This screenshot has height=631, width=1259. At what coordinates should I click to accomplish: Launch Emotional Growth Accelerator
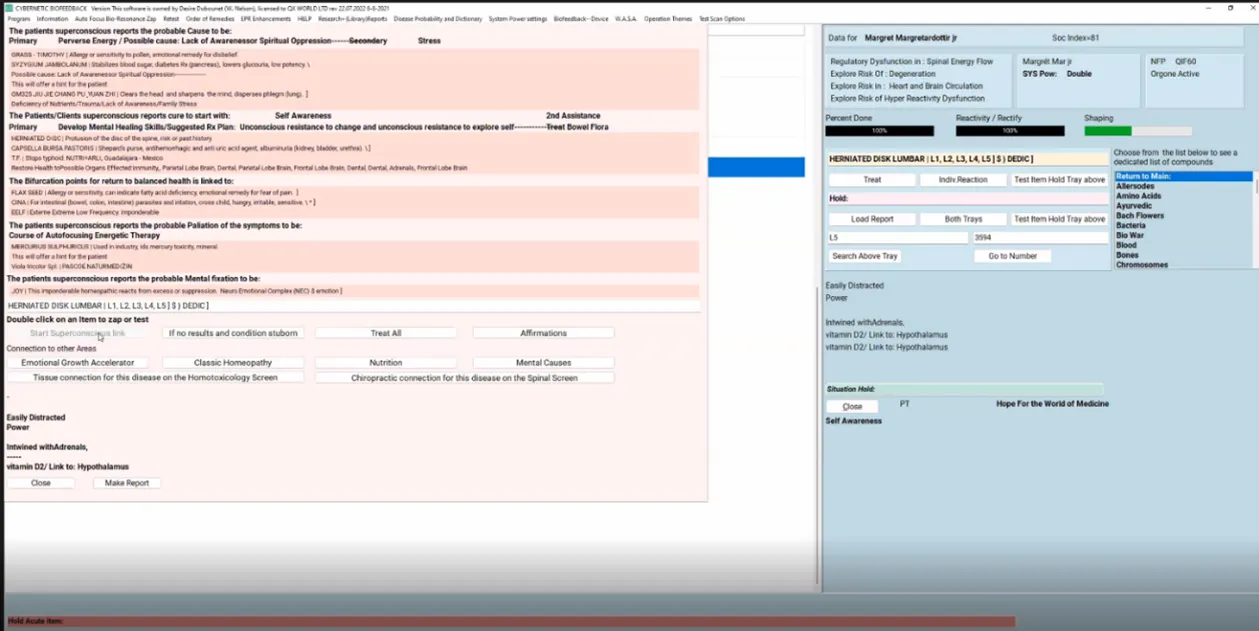78,363
